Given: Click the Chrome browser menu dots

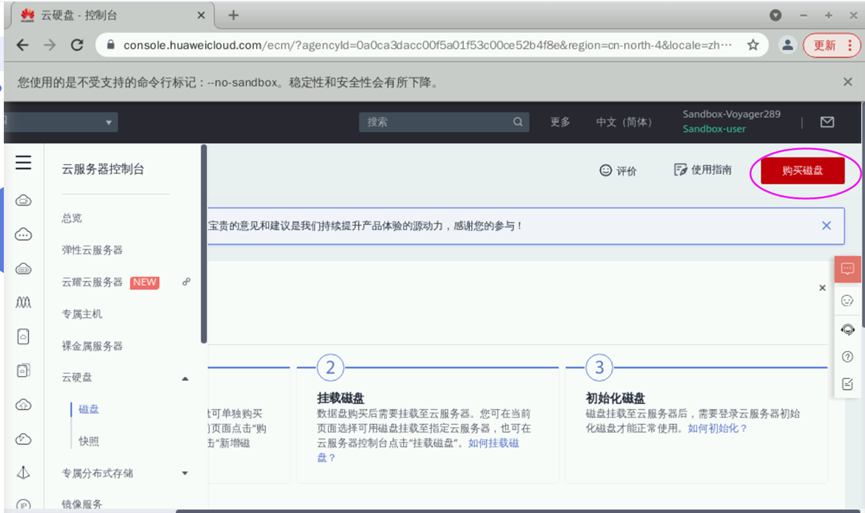Looking at the screenshot, I should pos(850,45).
